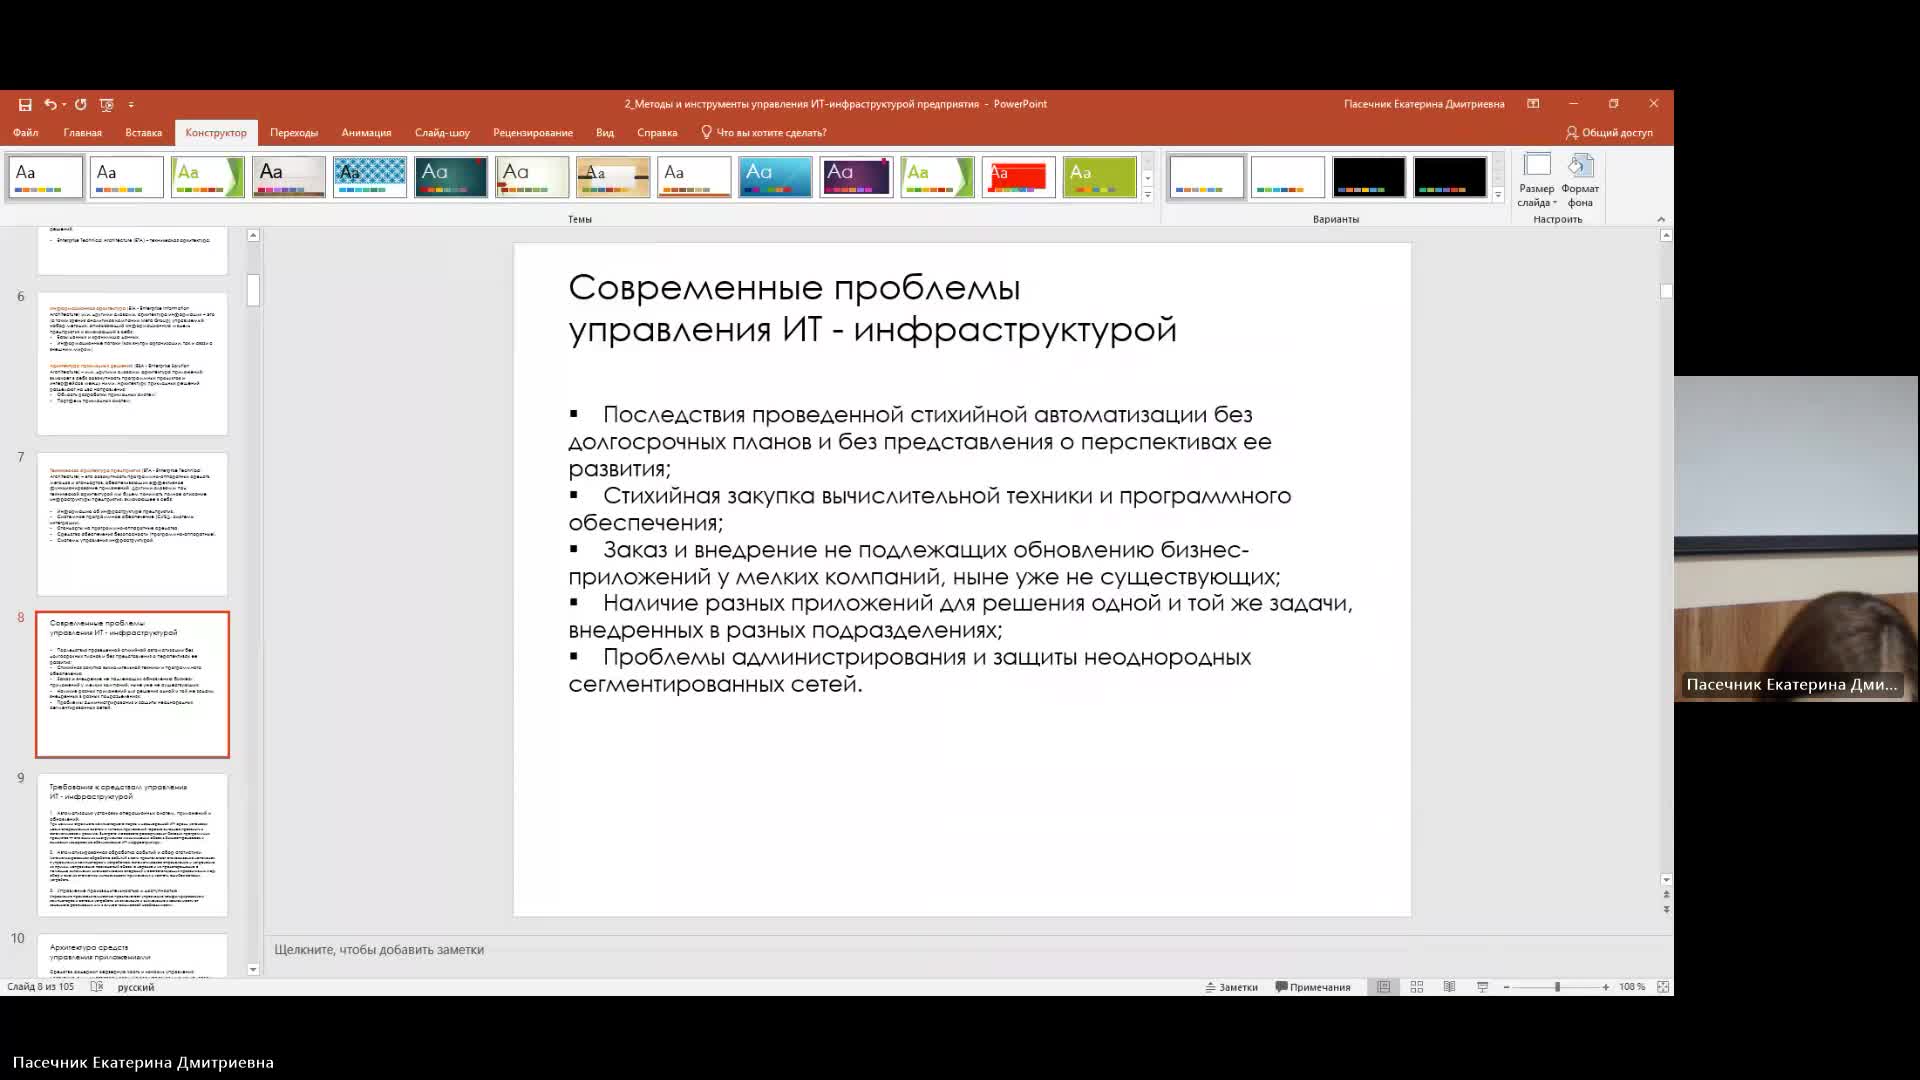
Task: Go to previous slide using editor scrollbar double-arrow
Action: 1666,895
